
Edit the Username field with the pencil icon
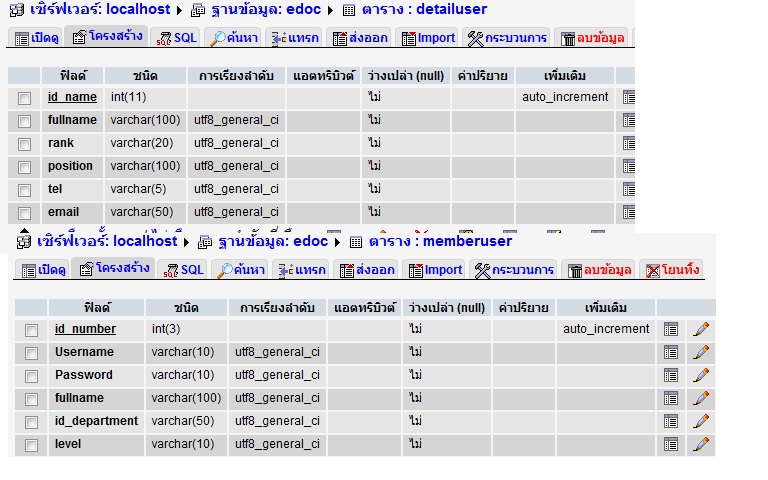pyautogui.click(x=701, y=352)
